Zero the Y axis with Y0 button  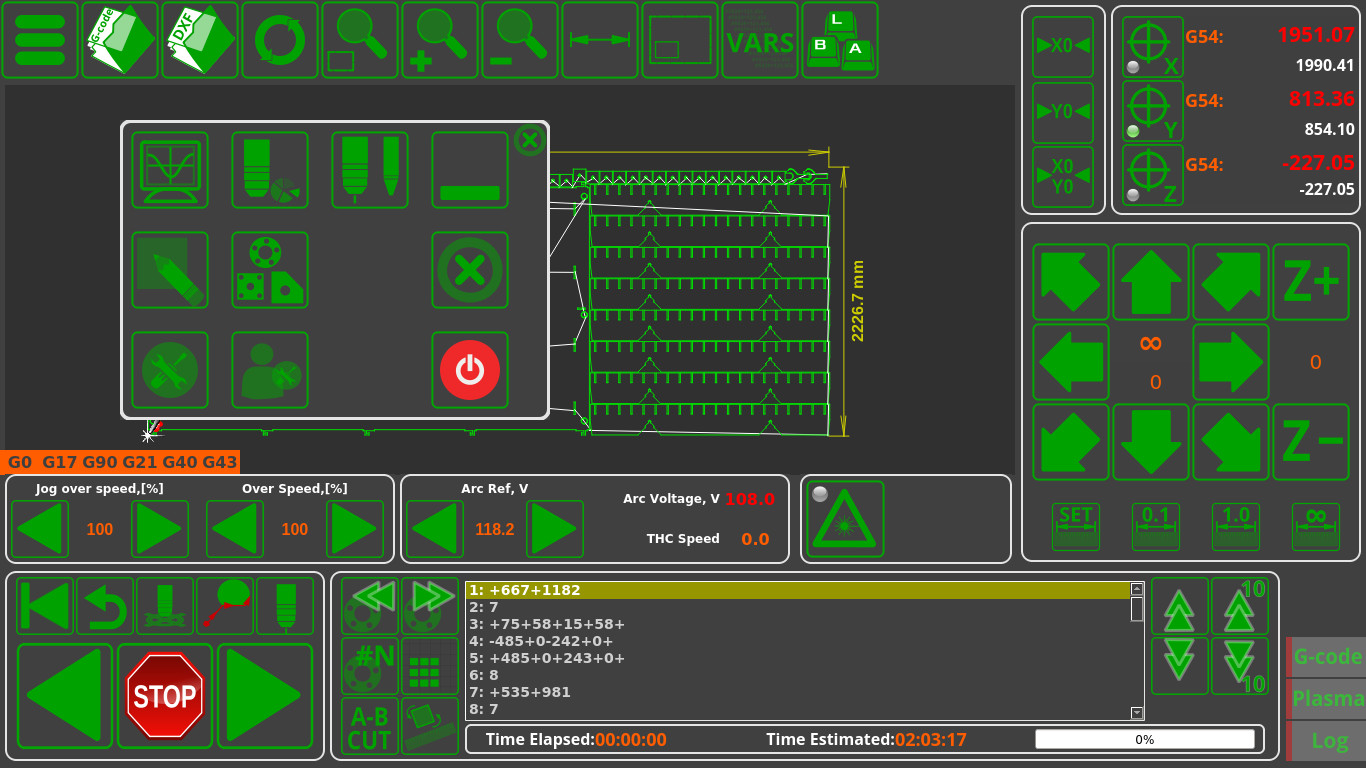pos(1063,111)
